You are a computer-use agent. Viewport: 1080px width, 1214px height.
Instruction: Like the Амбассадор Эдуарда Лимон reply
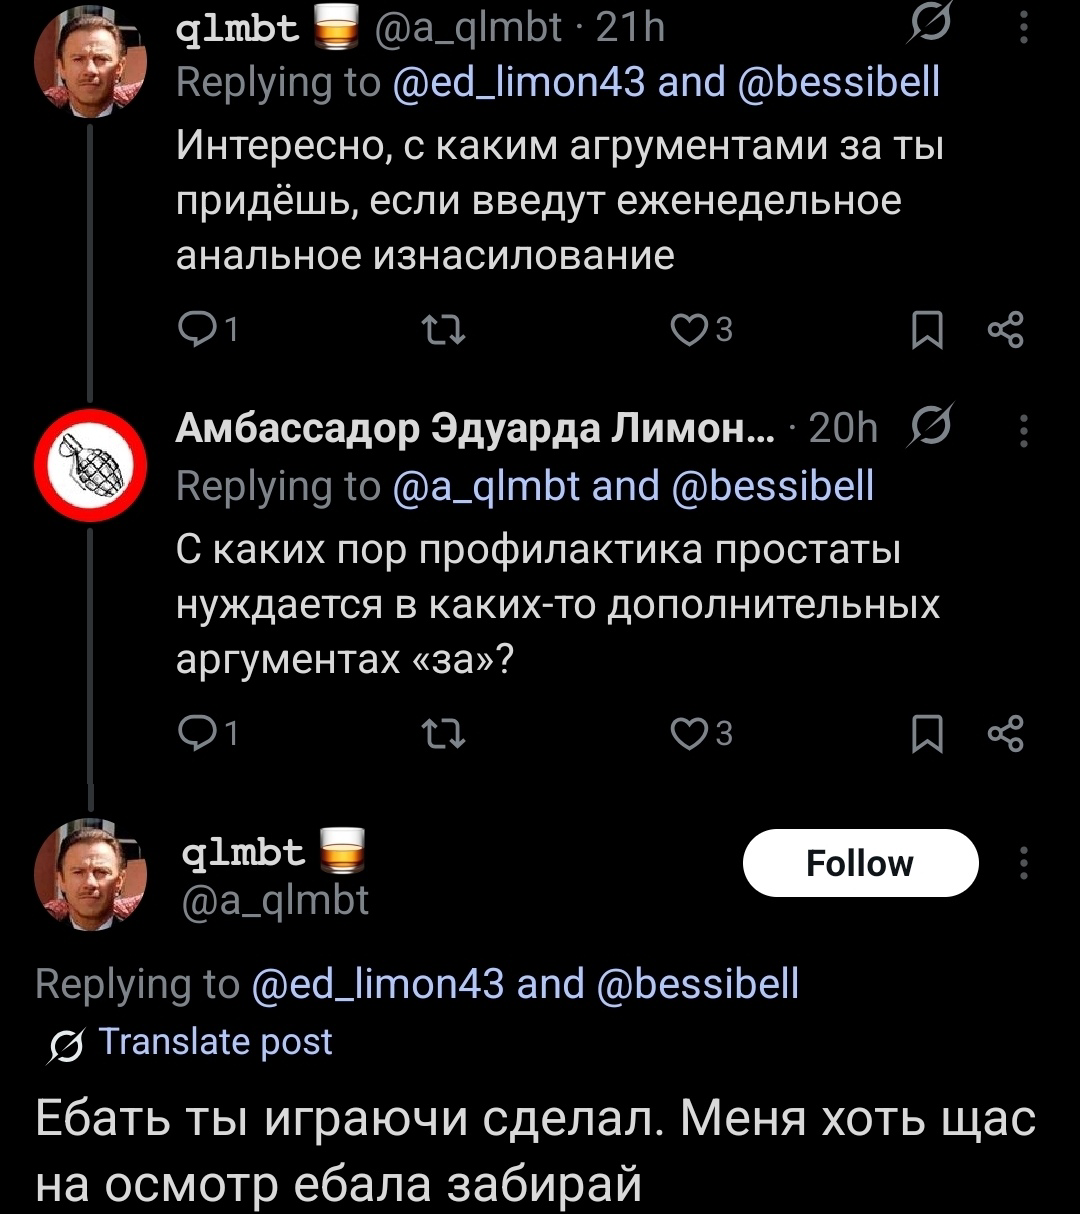(689, 734)
